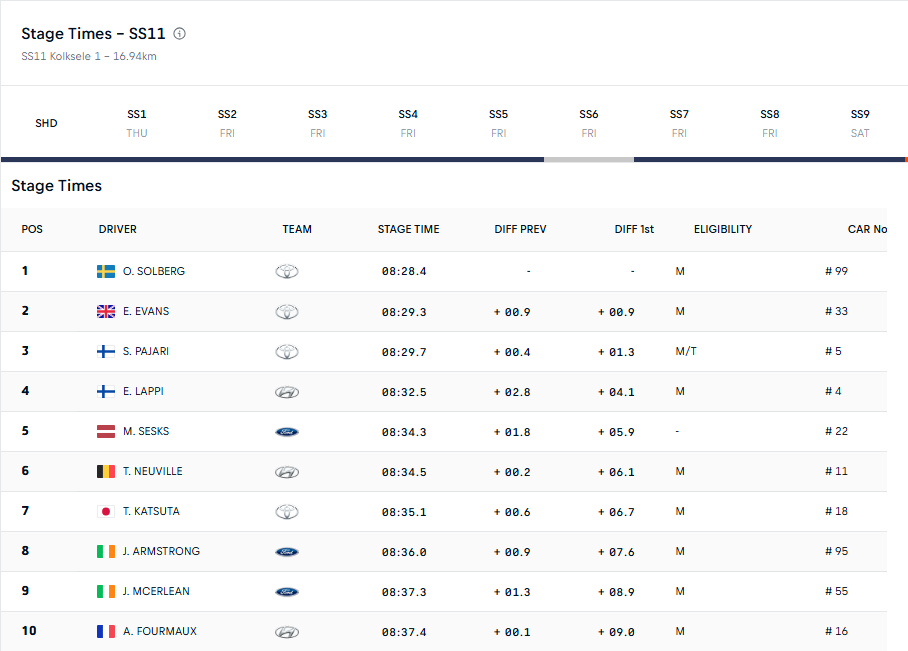Click the DIFF 1st column header

point(634,229)
